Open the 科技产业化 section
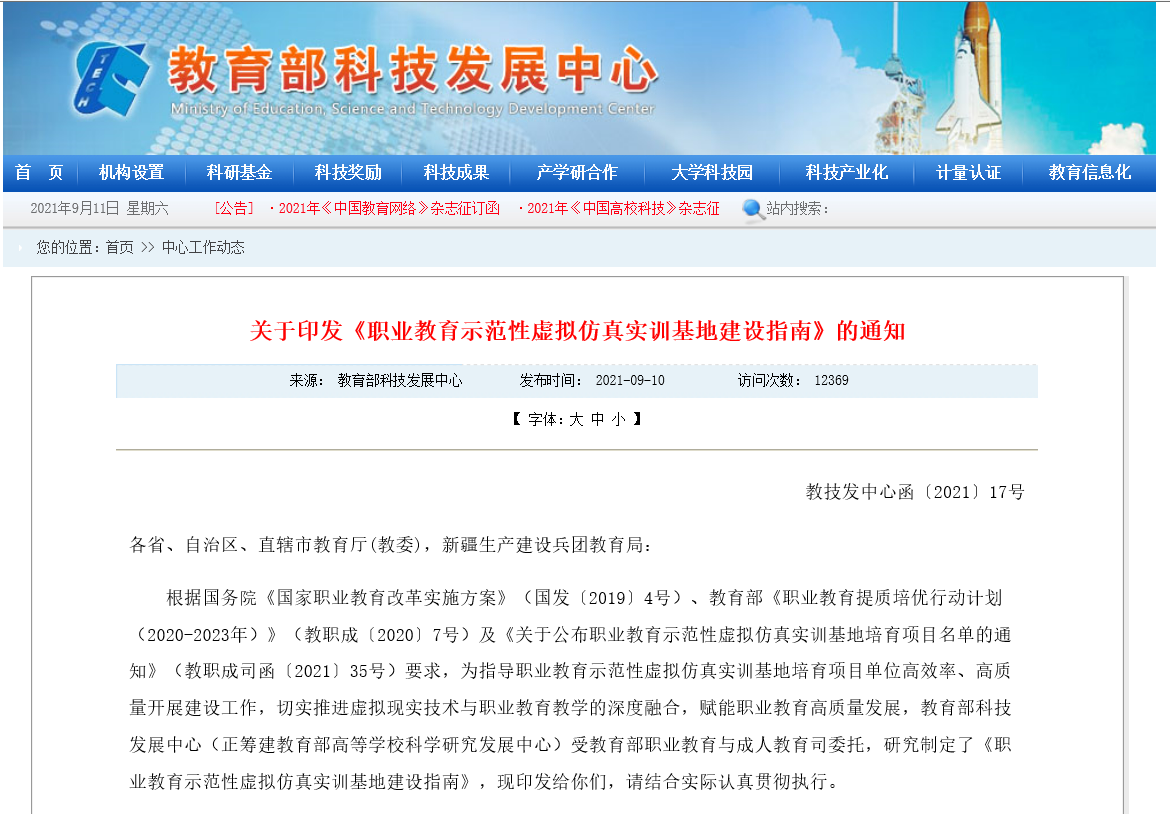 847,173
